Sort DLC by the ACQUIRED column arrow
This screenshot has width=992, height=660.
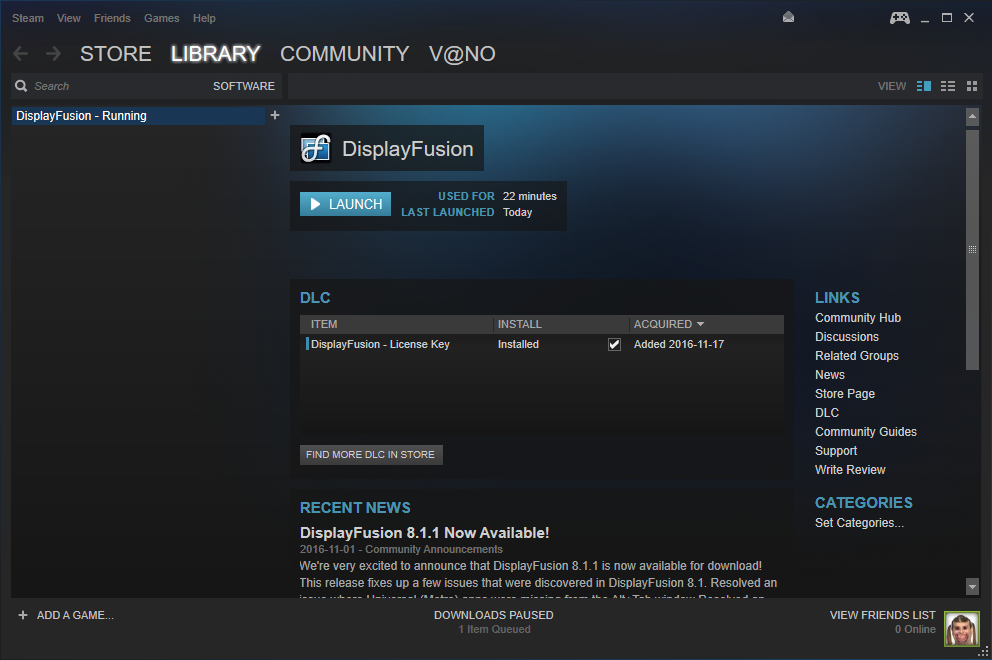click(x=700, y=324)
